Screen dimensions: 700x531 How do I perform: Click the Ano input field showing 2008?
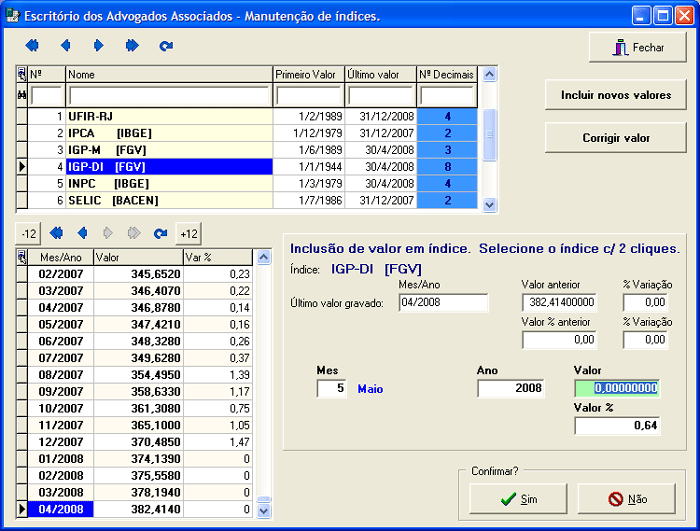coord(511,388)
